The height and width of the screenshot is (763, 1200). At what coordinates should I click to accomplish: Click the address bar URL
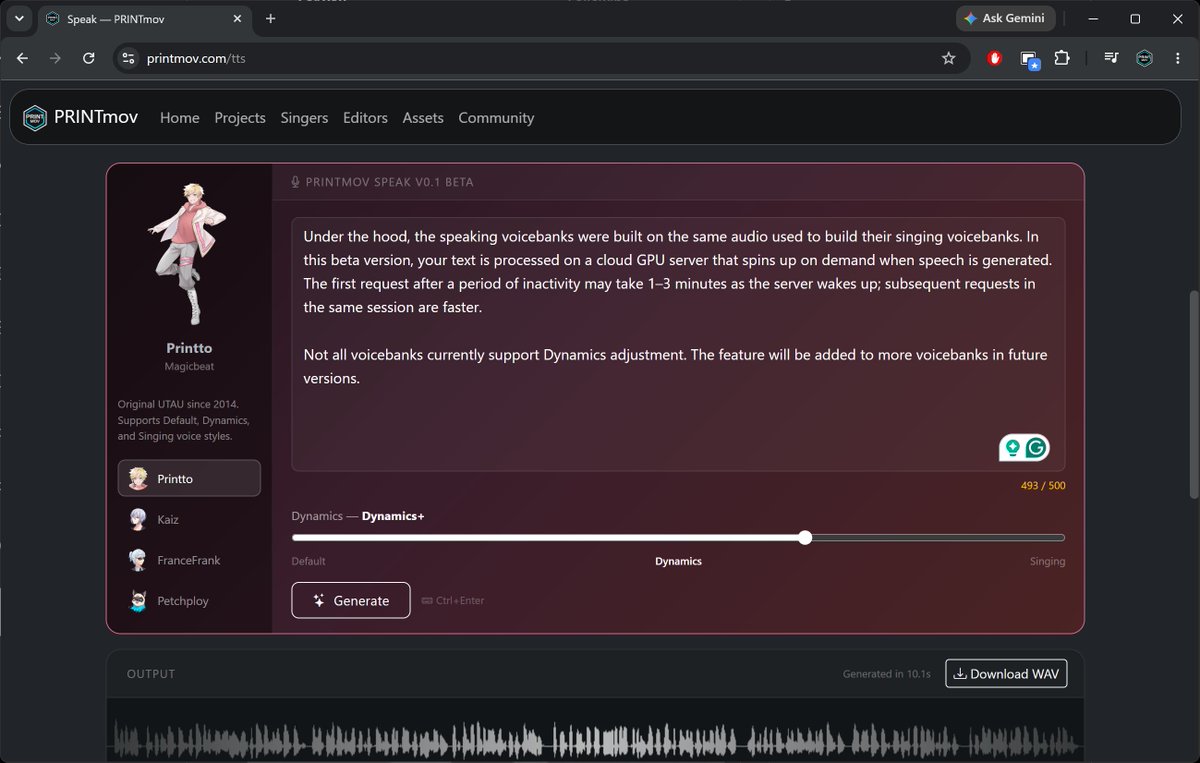click(196, 58)
